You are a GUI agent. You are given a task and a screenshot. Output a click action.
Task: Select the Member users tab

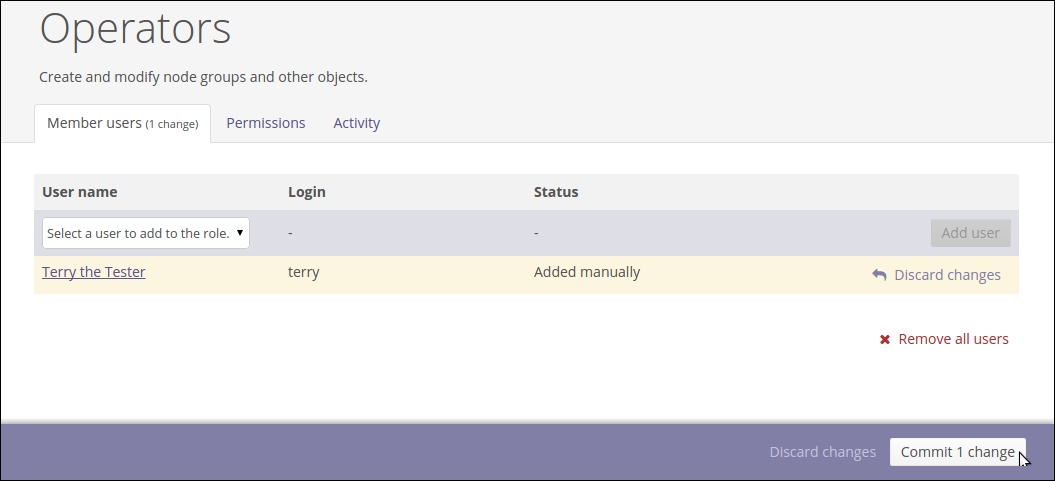pyautogui.click(x=122, y=123)
